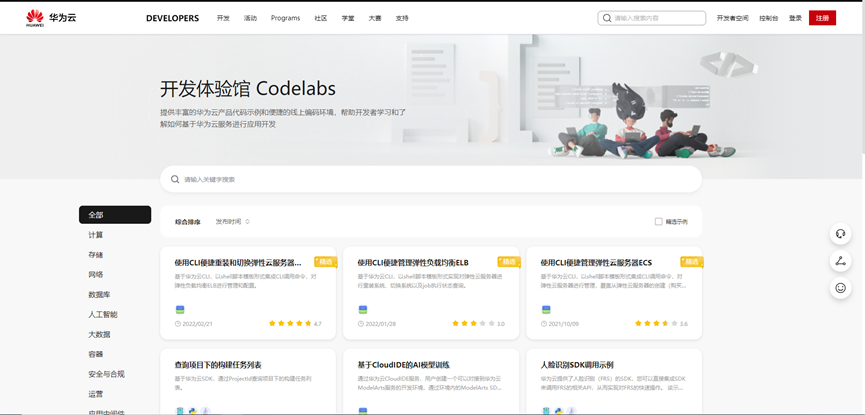This screenshot has width=865, height=415.
Task: Click the shell icon on the ELB management card
Action: coord(362,310)
